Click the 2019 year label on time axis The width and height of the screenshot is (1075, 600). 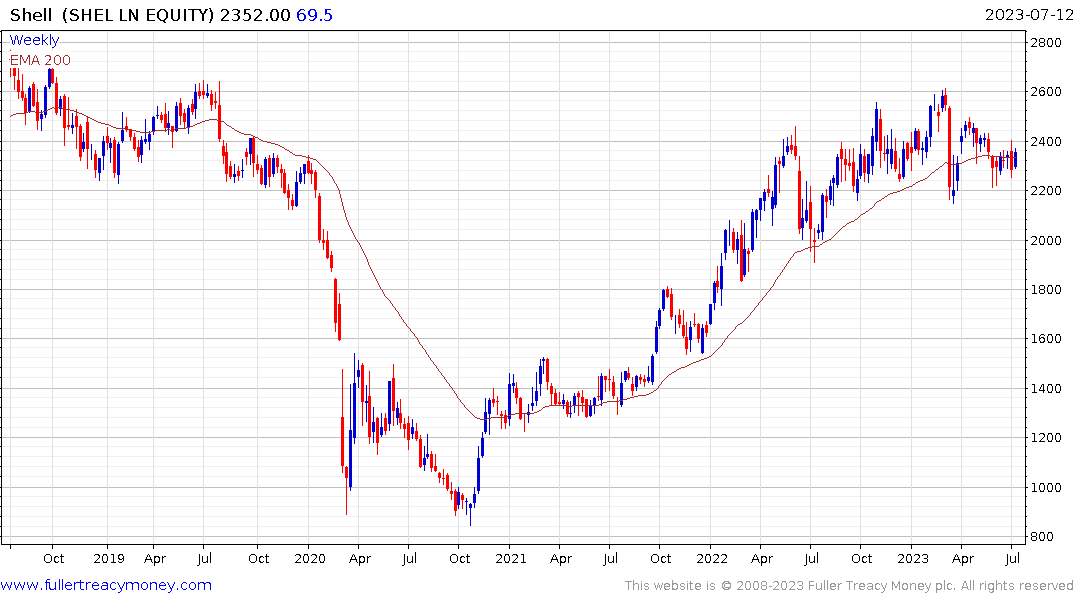(108, 558)
